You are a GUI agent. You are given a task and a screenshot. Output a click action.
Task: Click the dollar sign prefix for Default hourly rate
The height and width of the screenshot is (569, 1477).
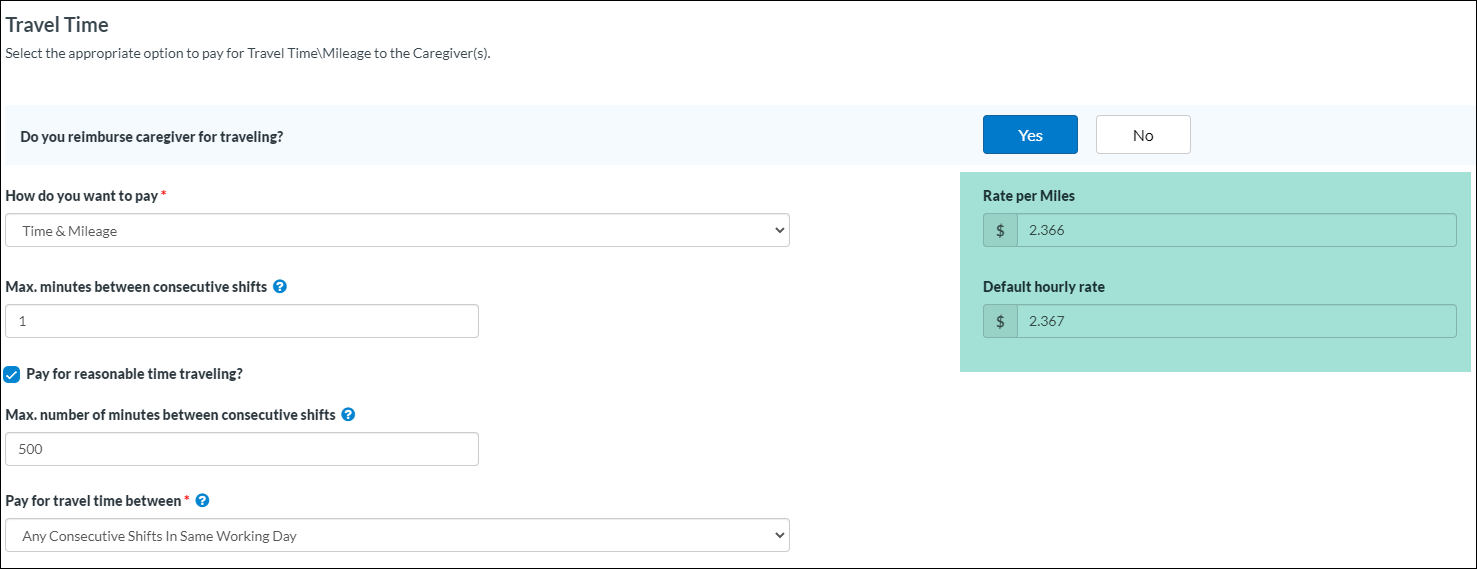pyautogui.click(x=1000, y=321)
